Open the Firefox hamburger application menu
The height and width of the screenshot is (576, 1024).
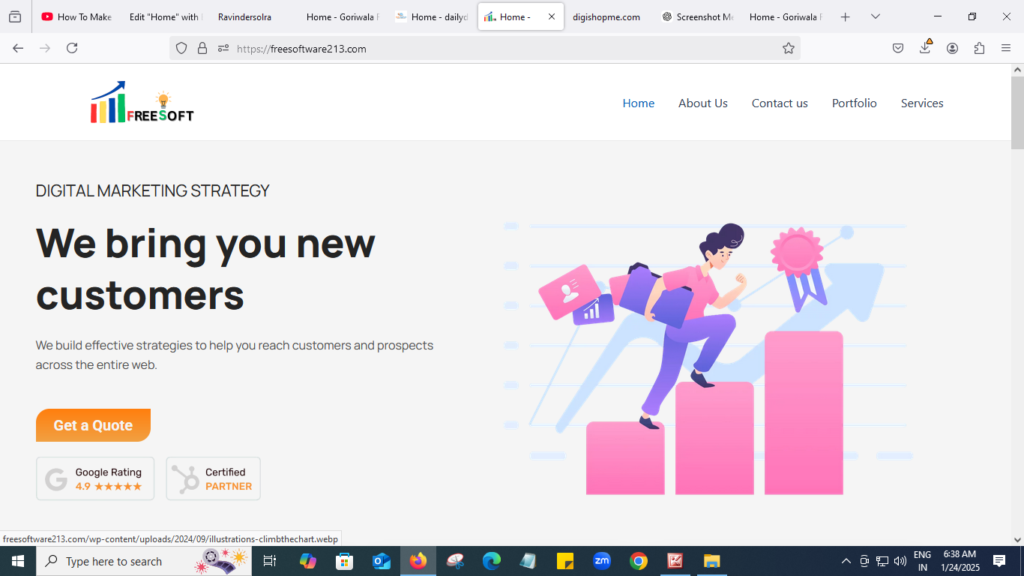click(1006, 48)
